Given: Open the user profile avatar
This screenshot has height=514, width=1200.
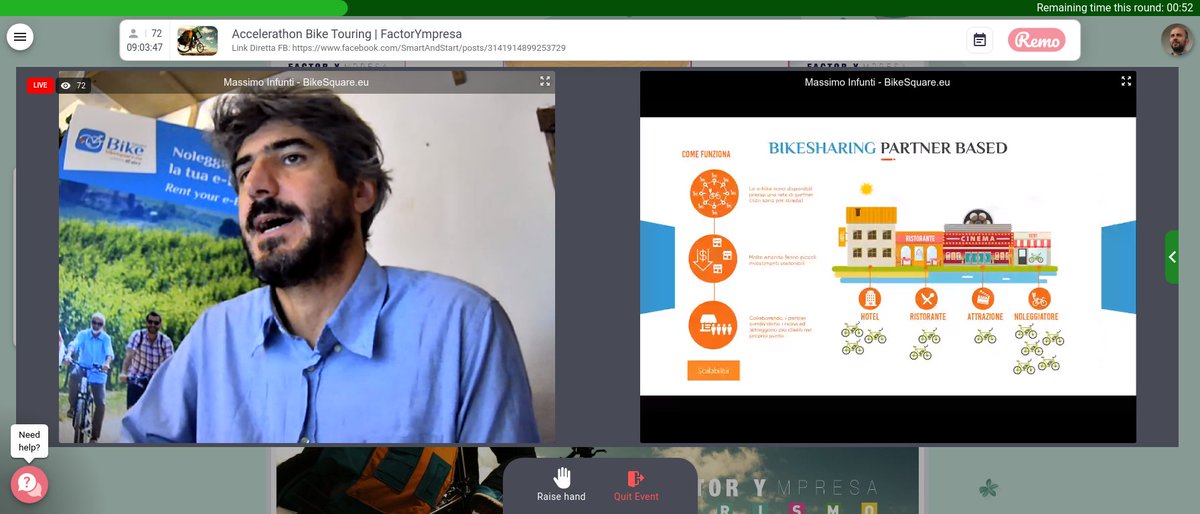Looking at the screenshot, I should point(1176,40).
